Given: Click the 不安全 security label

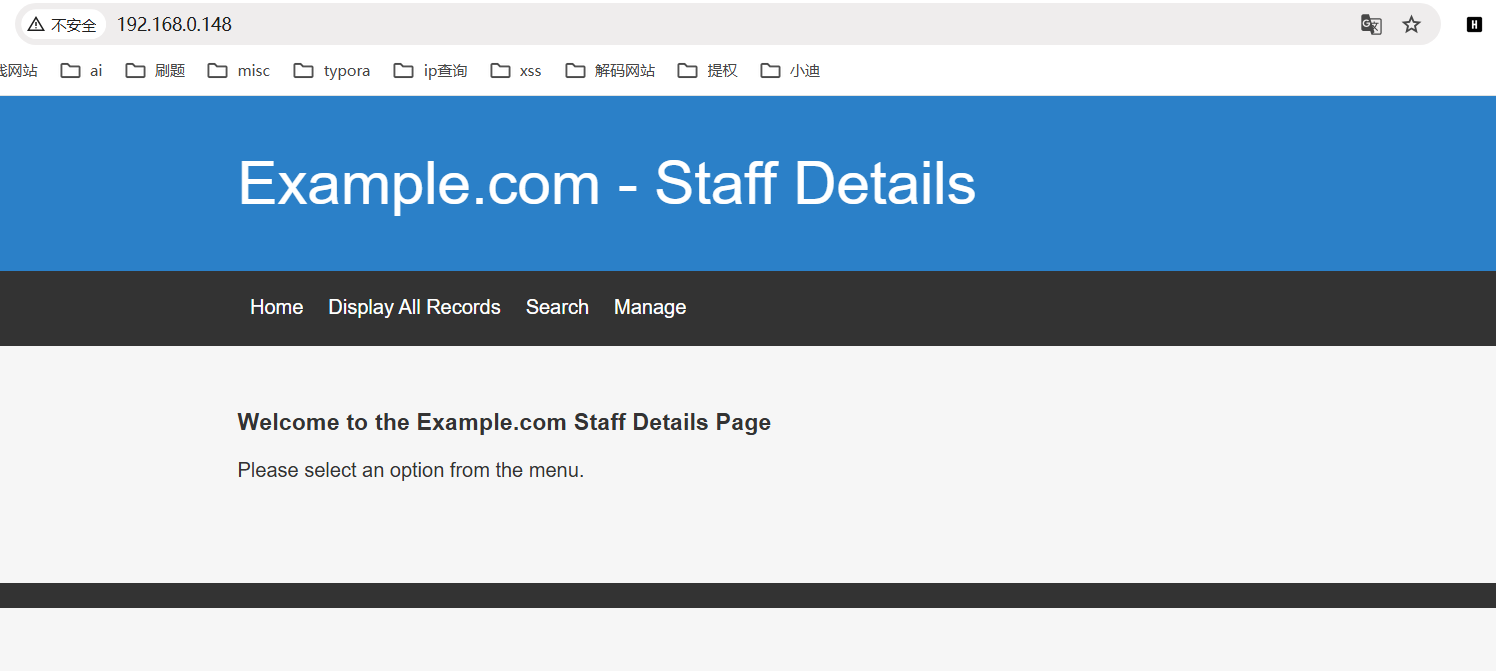Looking at the screenshot, I should (x=74, y=25).
